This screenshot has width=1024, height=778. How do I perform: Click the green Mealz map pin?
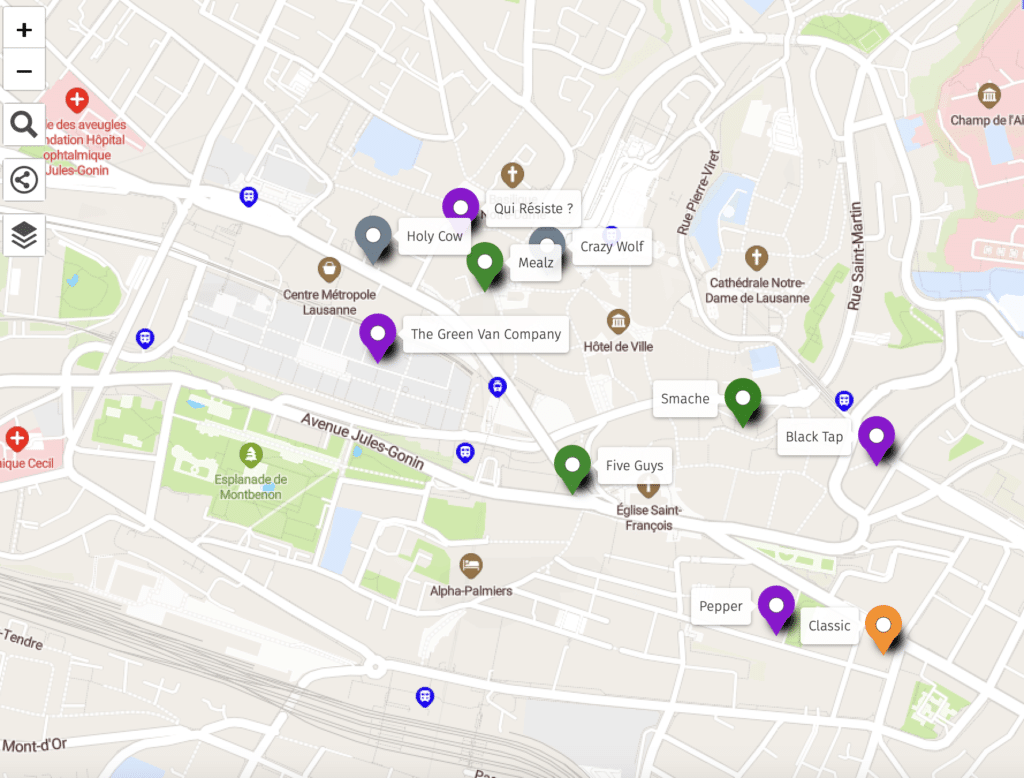click(485, 266)
